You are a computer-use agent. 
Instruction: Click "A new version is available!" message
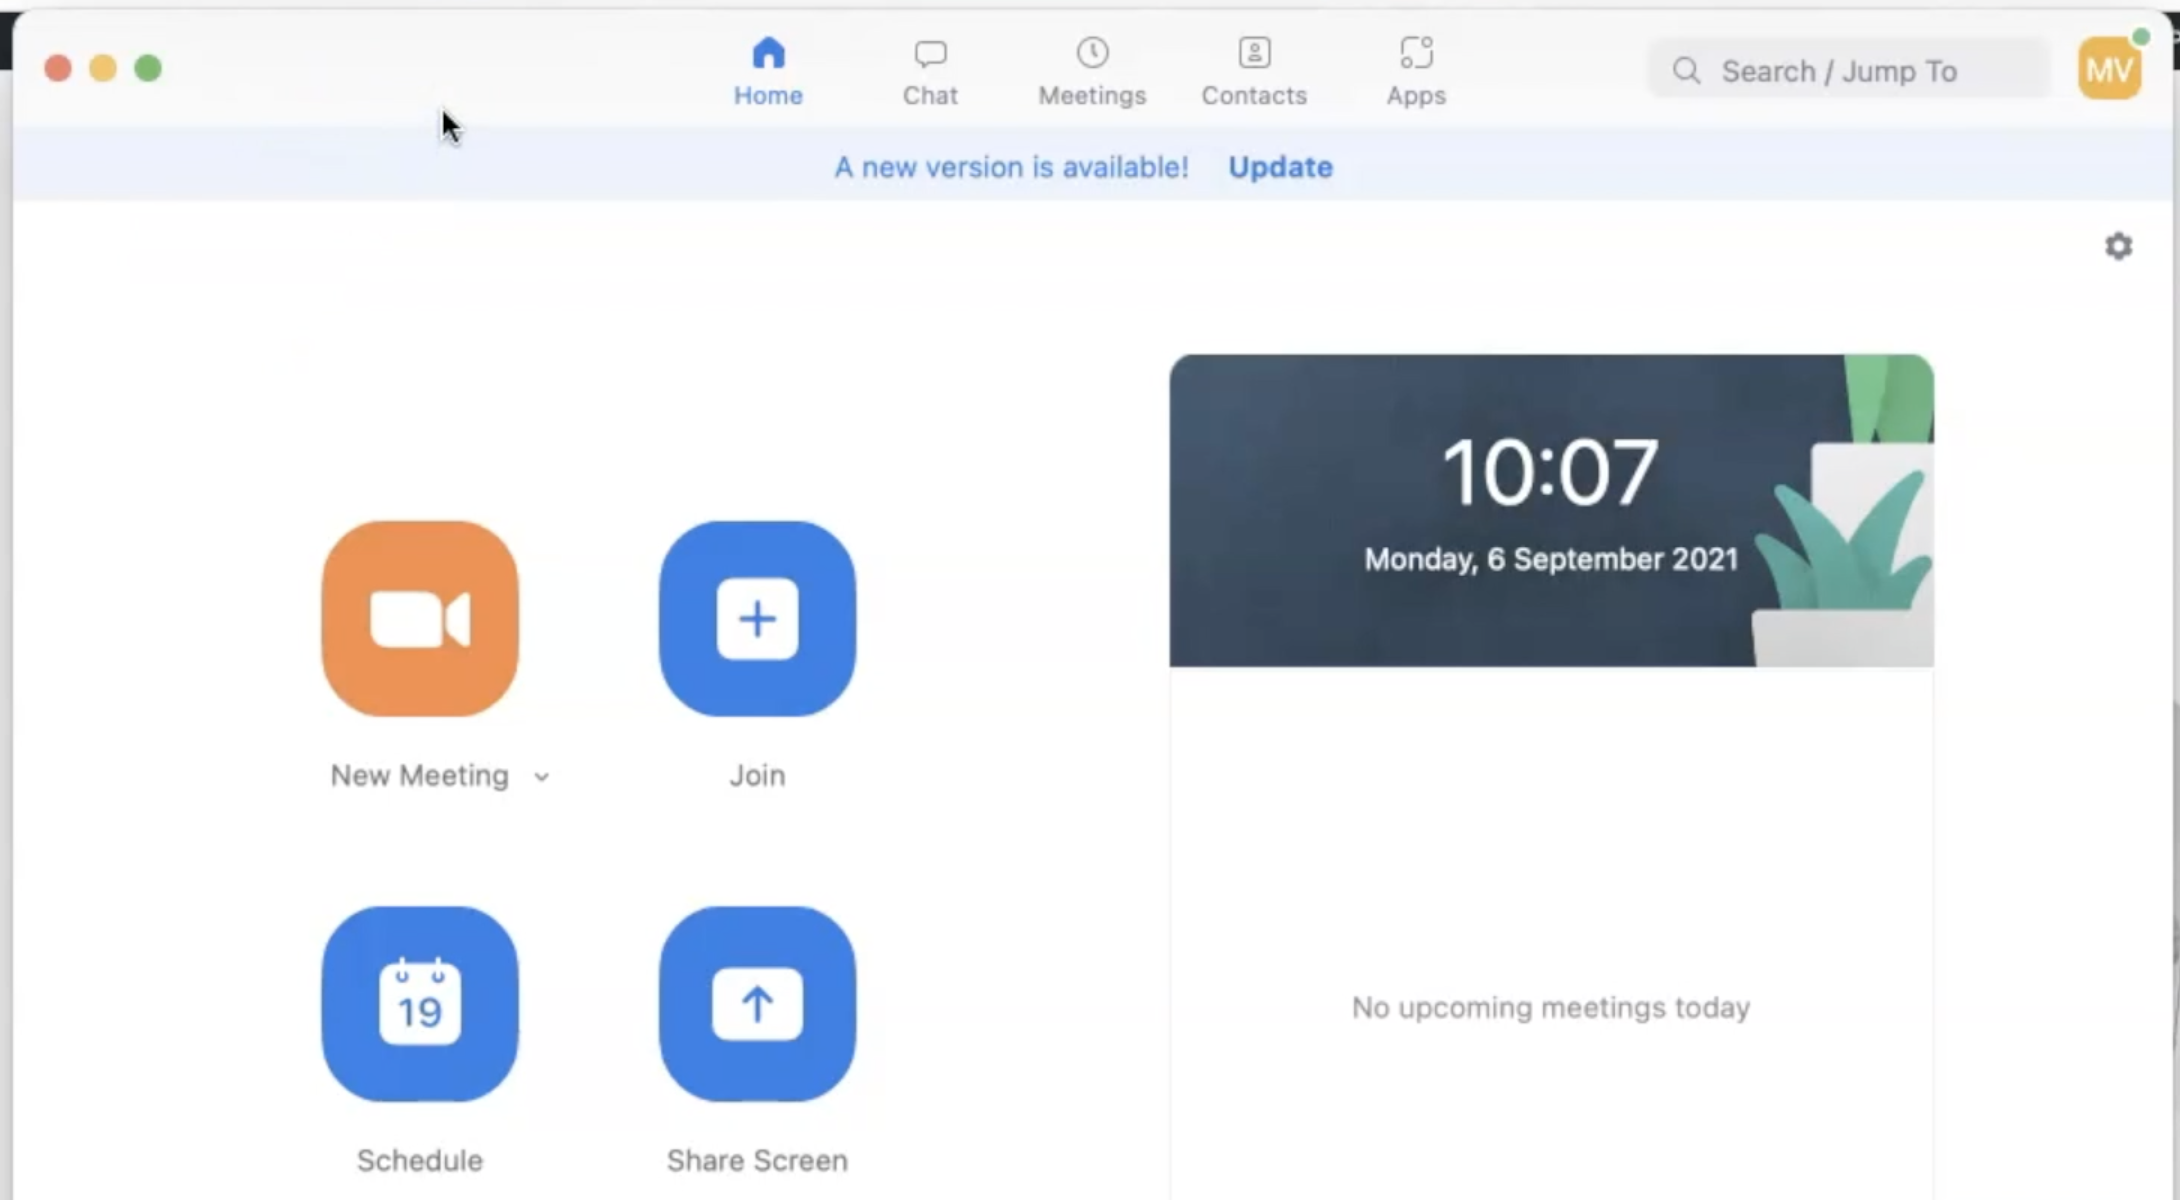[x=1011, y=167]
